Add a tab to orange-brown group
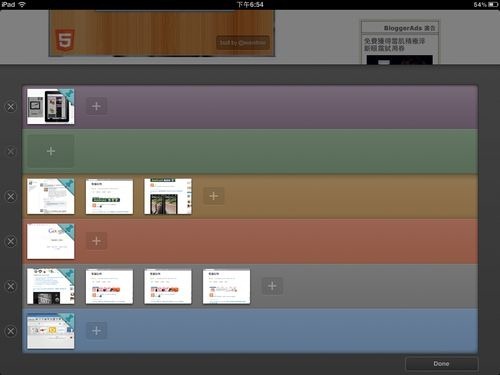Viewport: 500px width, 375px height. pos(214,196)
